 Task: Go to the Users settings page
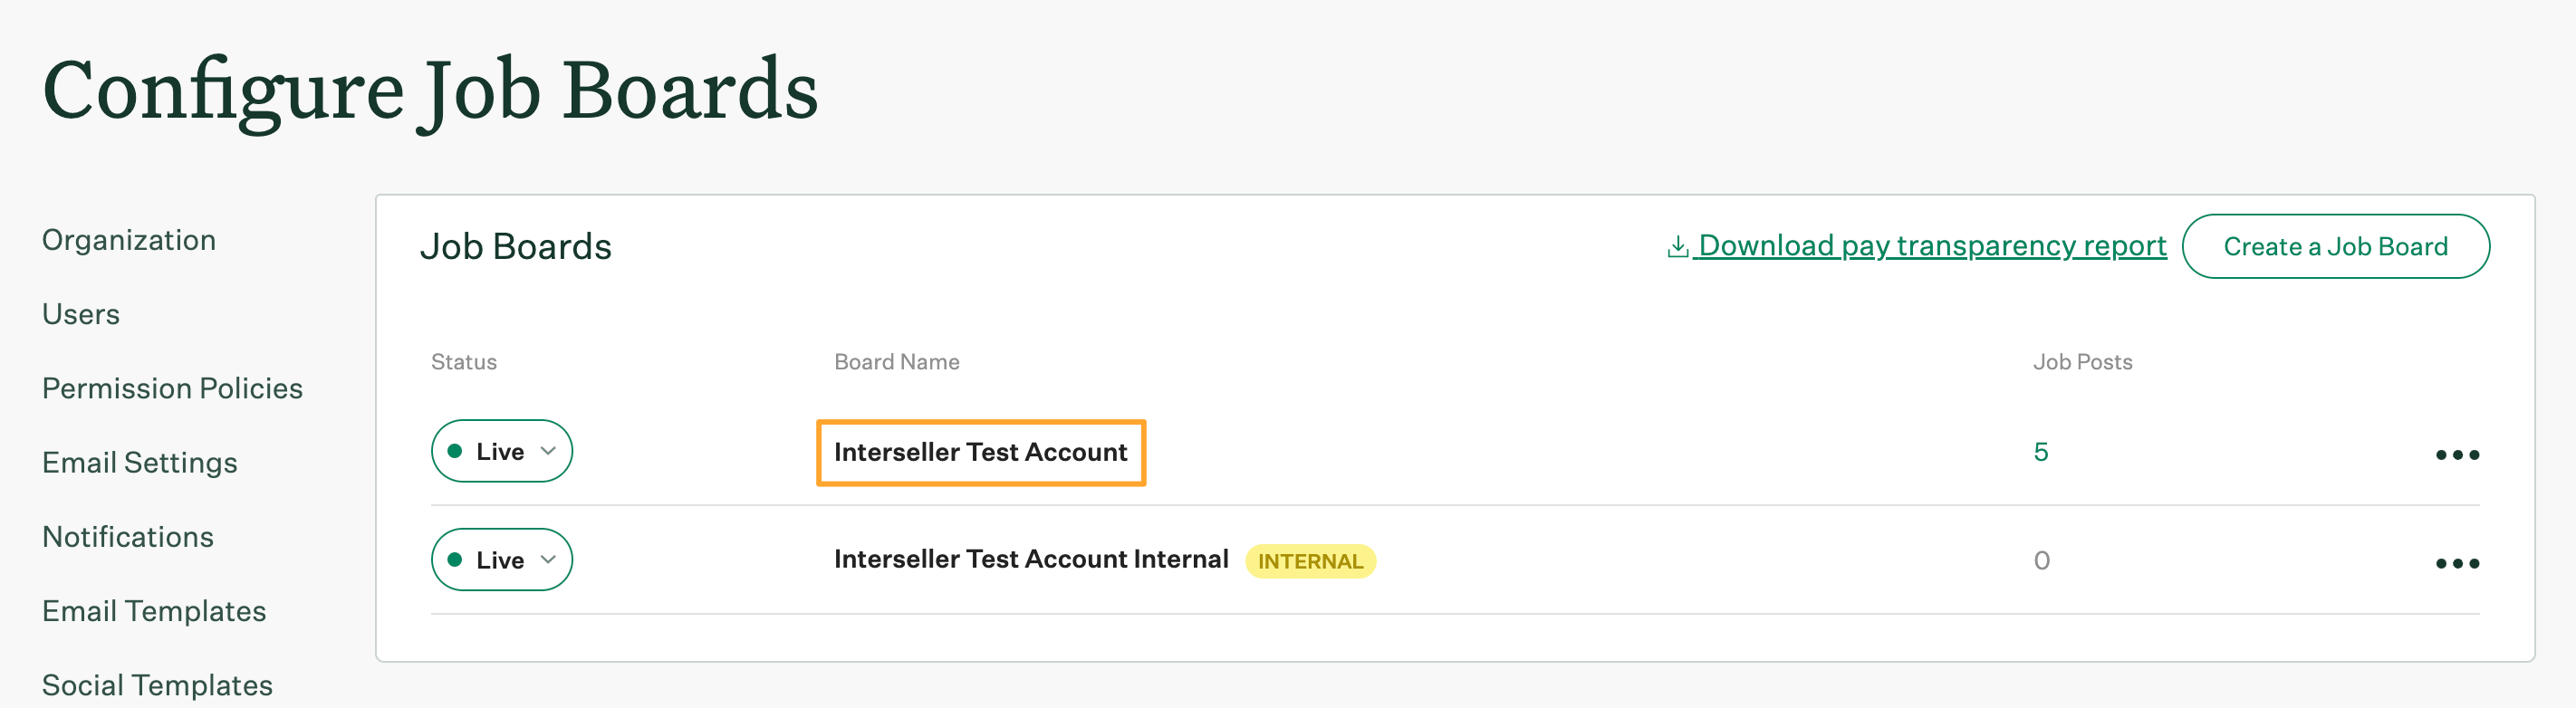[81, 314]
